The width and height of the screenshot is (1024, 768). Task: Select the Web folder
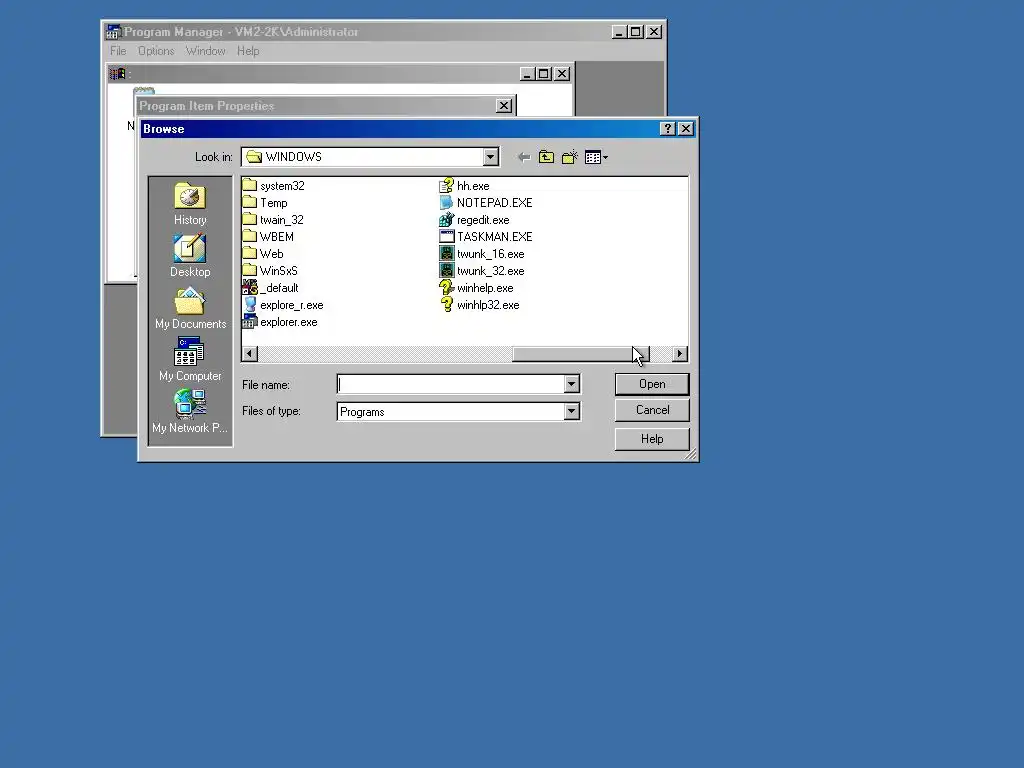[263, 254]
